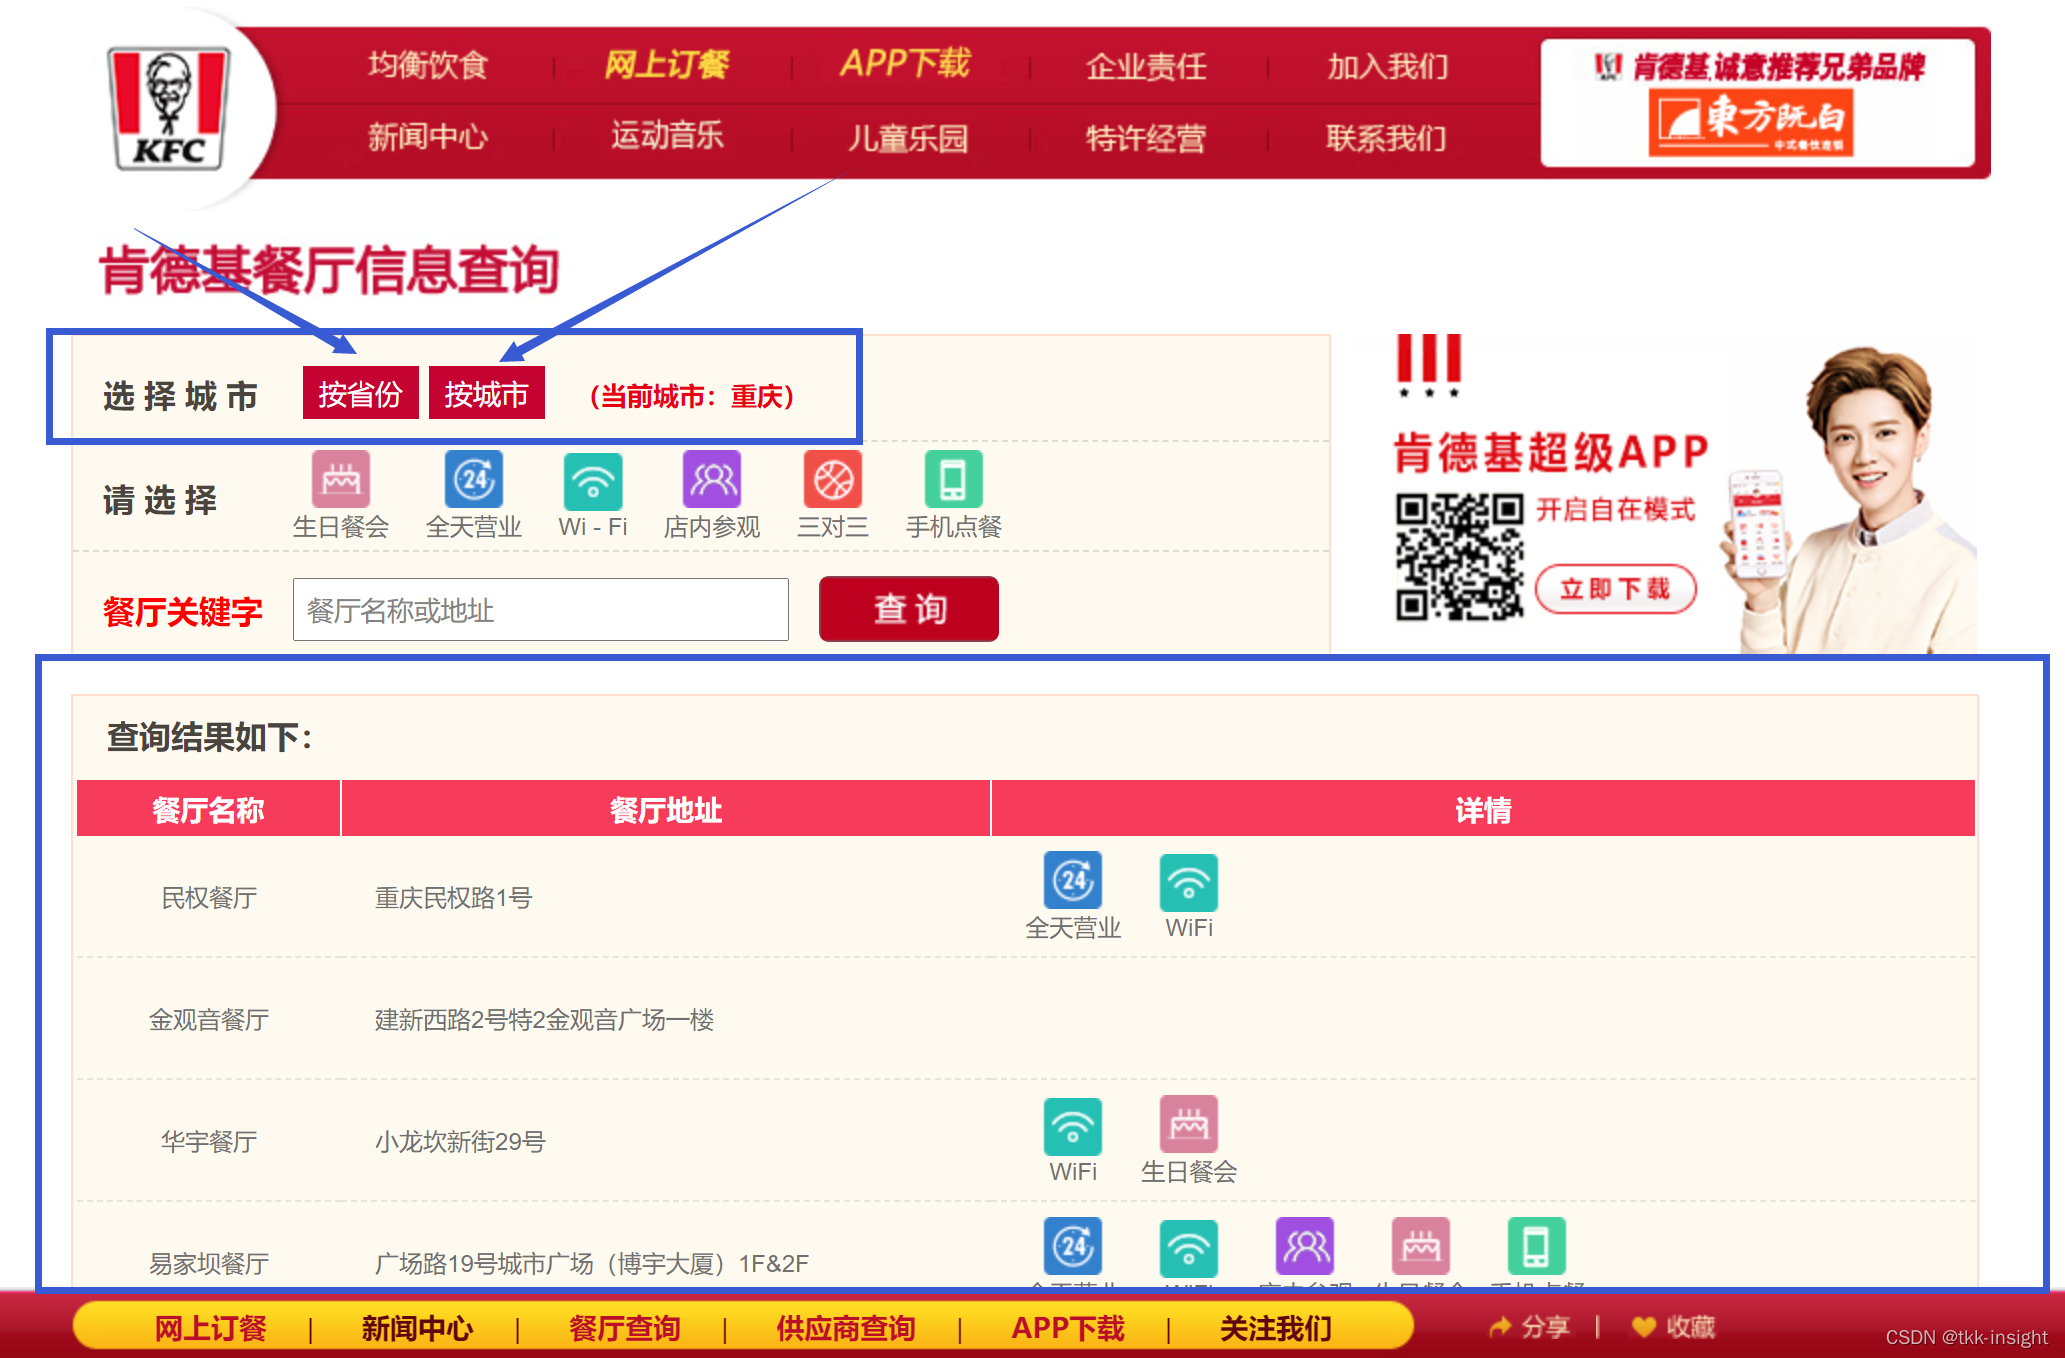The width and height of the screenshot is (2065, 1358).
Task: Open 网上订餐 in the top menu
Action: (667, 65)
